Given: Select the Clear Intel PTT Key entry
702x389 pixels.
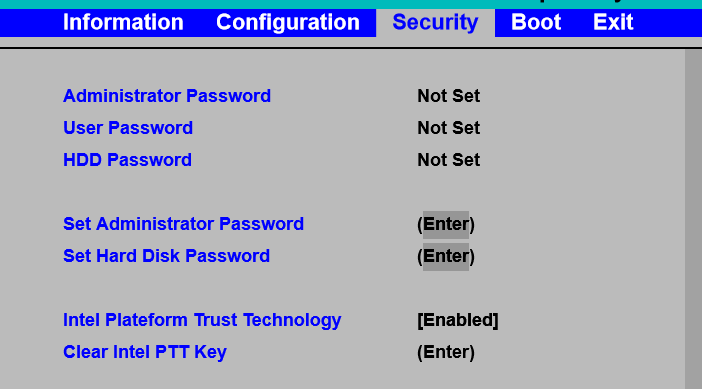Looking at the screenshot, I should [x=145, y=352].
